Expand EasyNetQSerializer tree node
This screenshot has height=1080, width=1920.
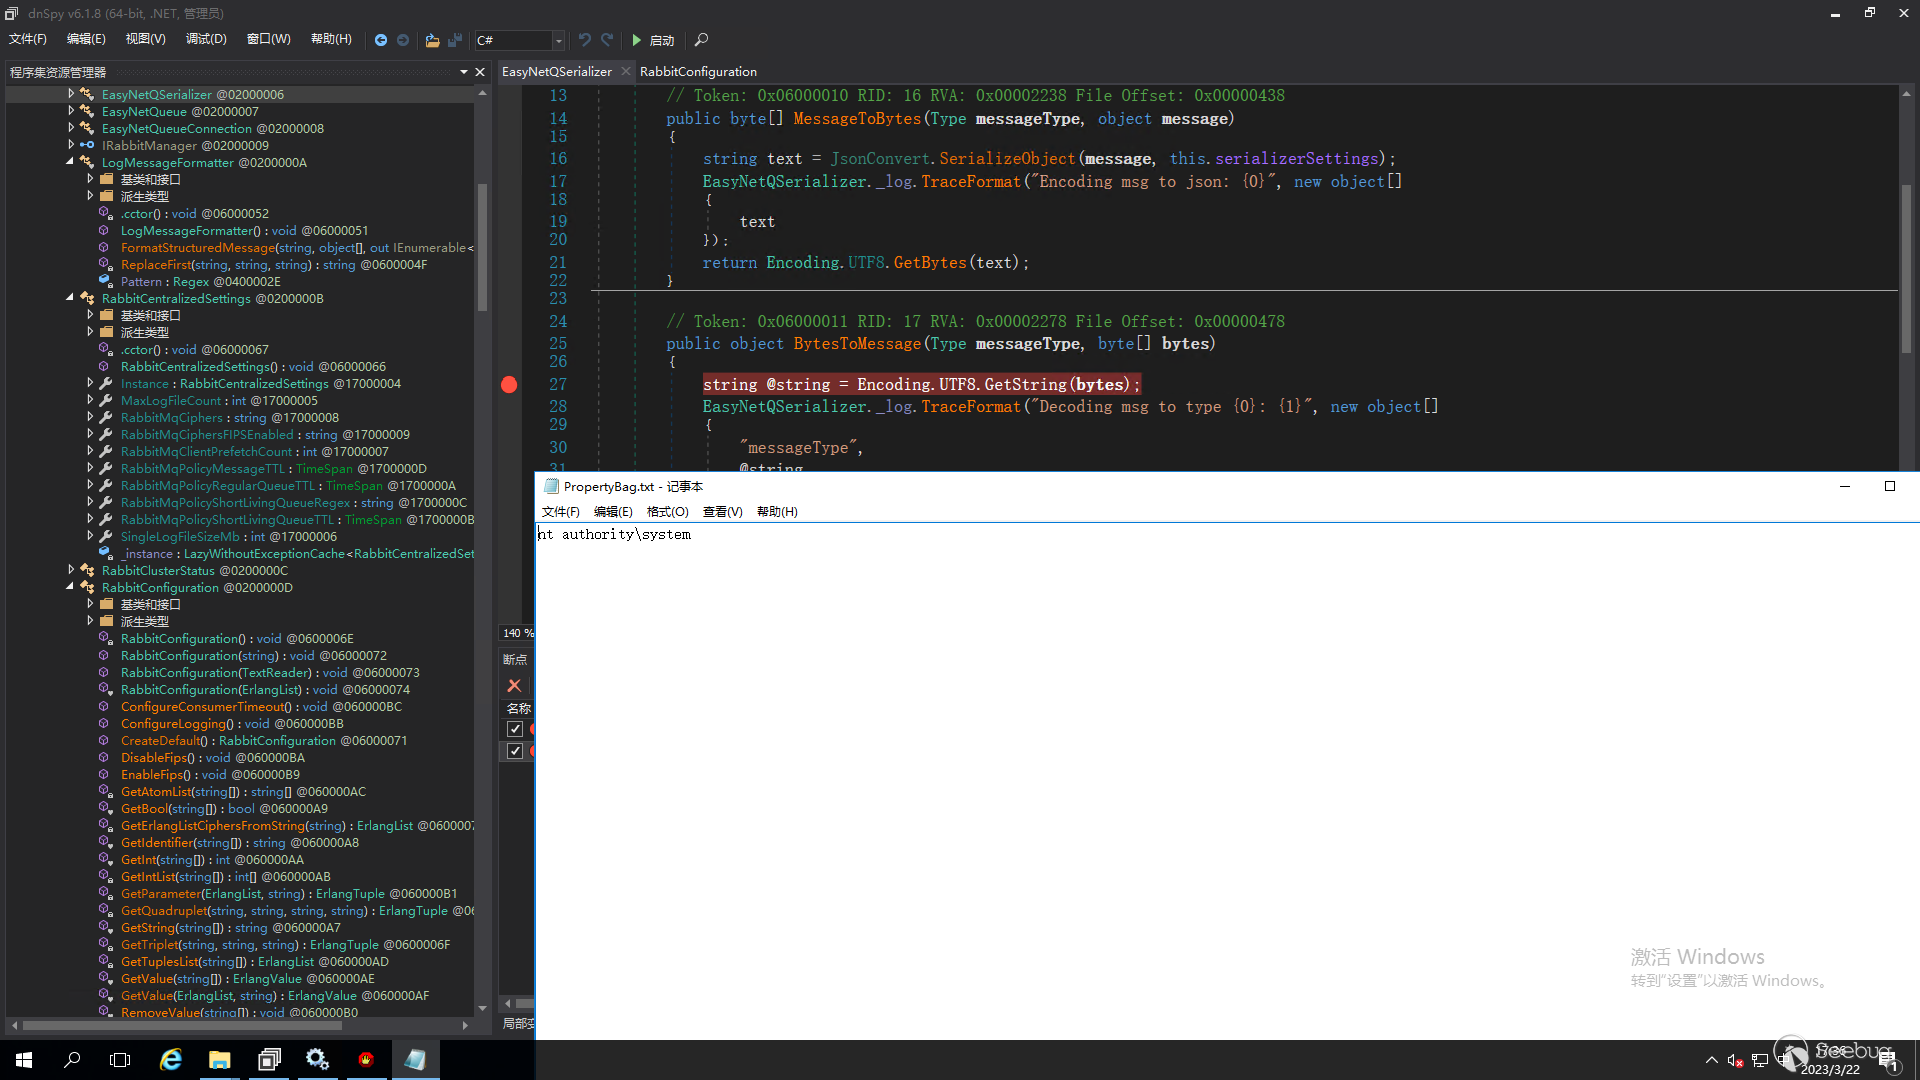click(x=71, y=94)
